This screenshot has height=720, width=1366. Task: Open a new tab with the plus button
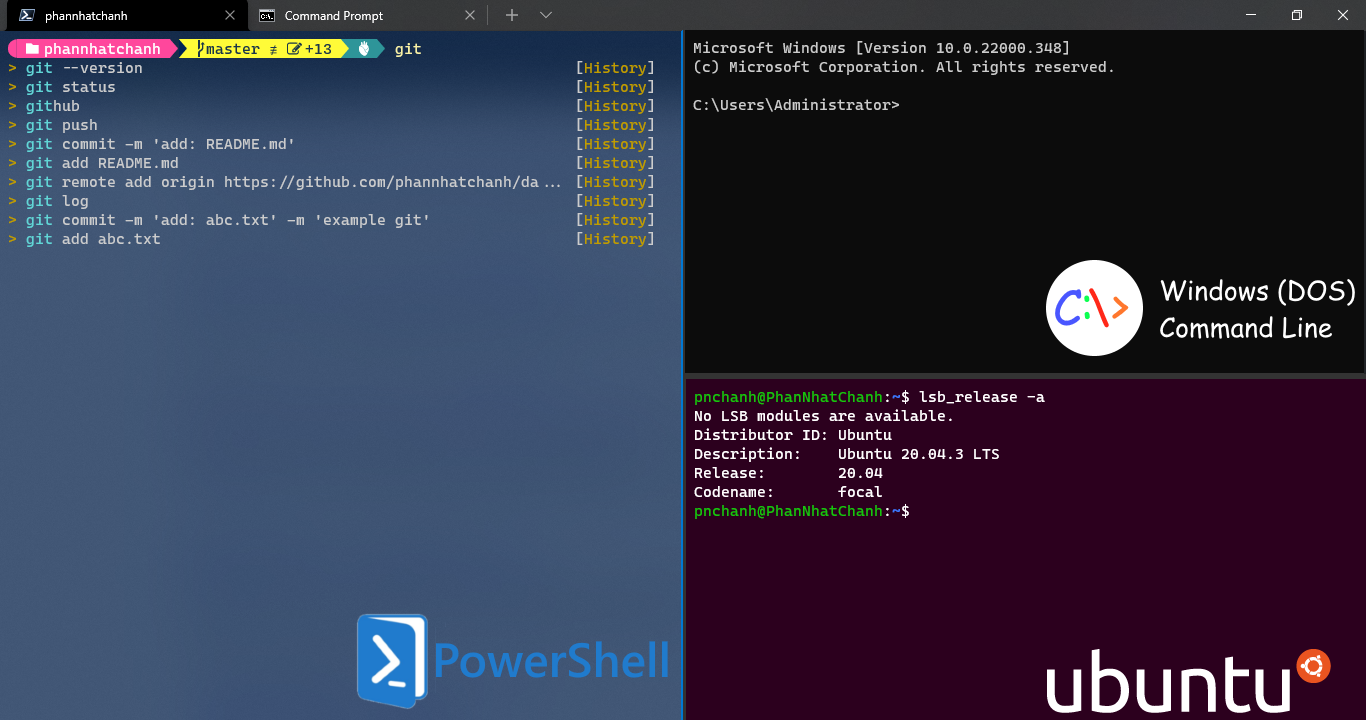[x=512, y=15]
